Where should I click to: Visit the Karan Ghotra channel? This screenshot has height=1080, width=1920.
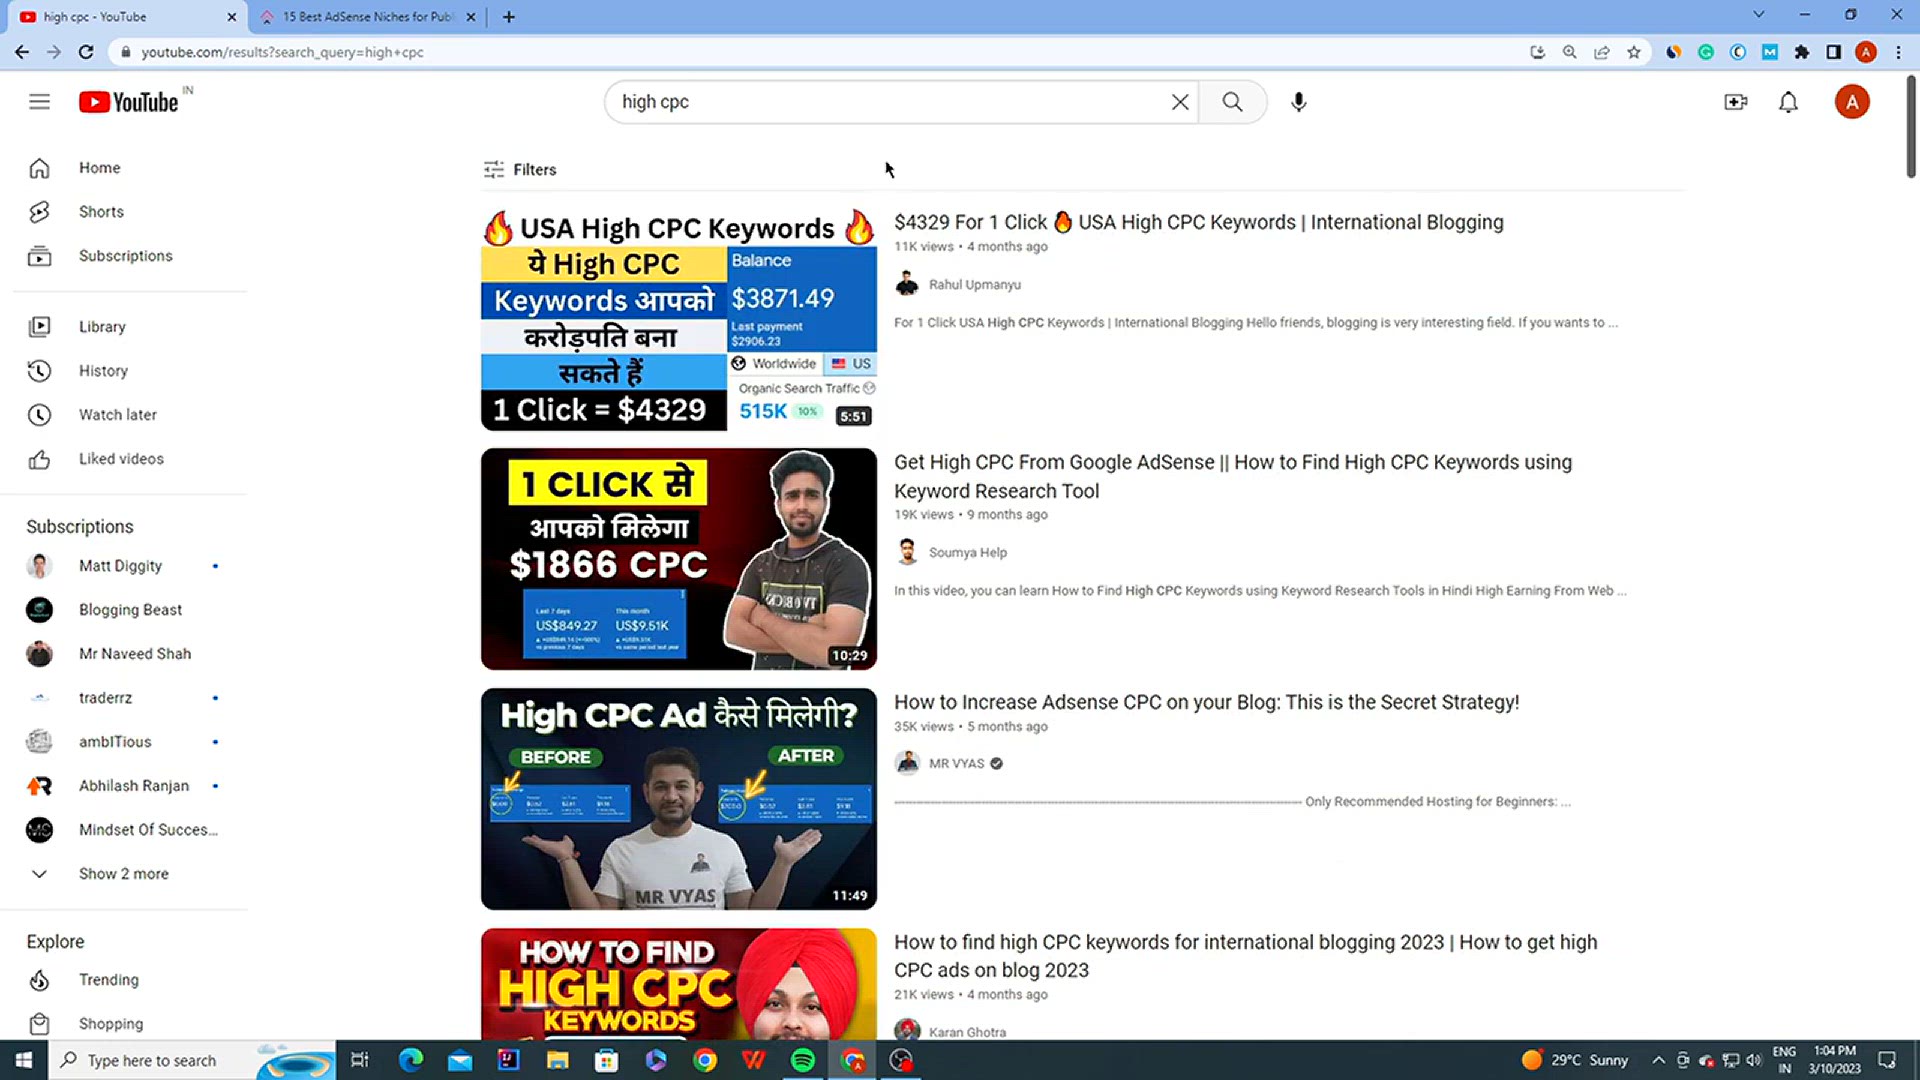point(967,1032)
